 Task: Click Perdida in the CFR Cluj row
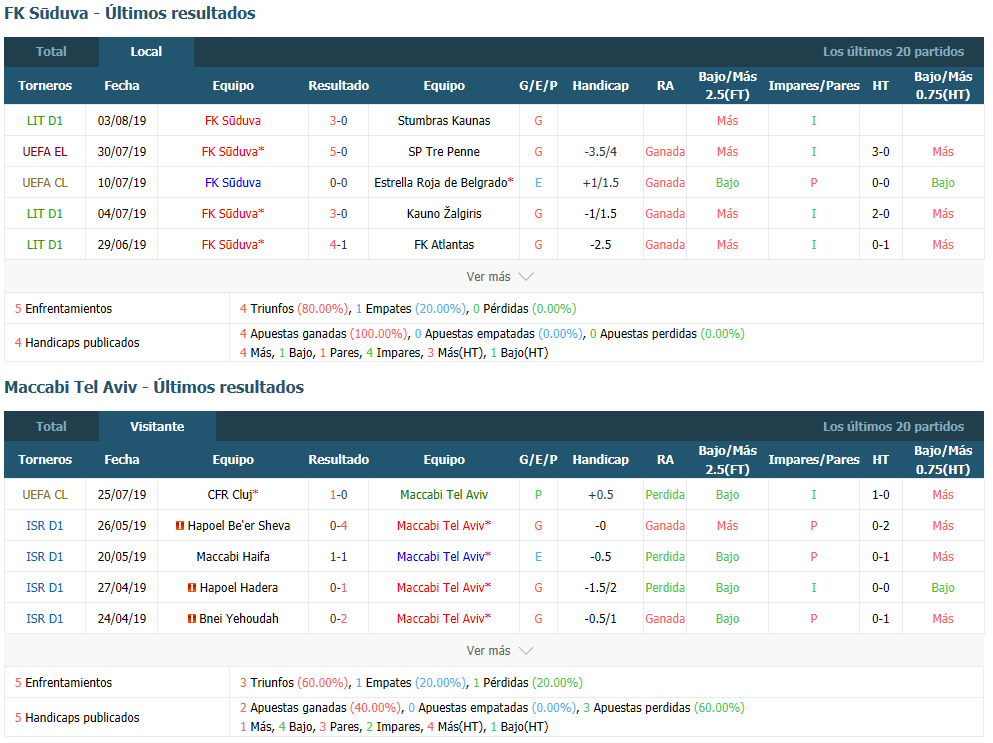click(665, 495)
